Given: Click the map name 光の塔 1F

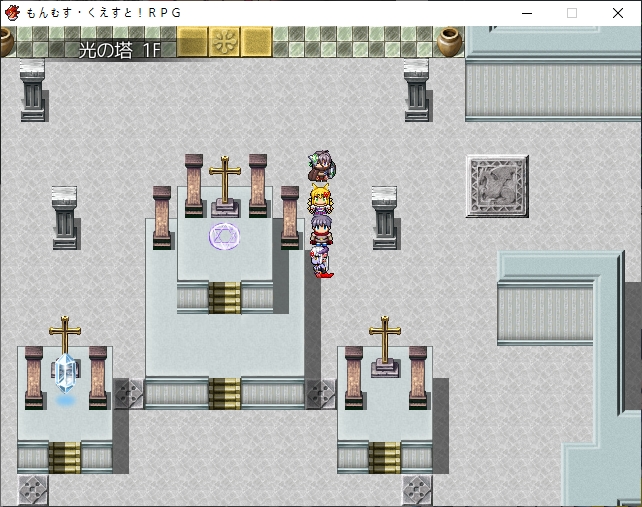Looking at the screenshot, I should pyautogui.click(x=119, y=50).
